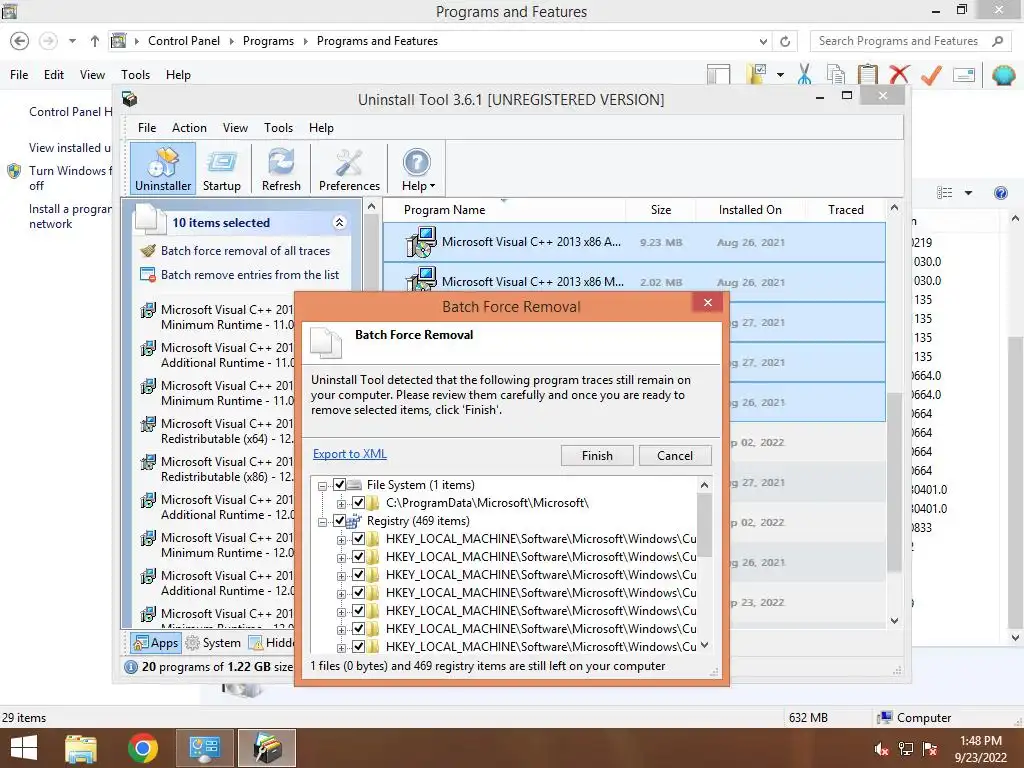The width and height of the screenshot is (1024, 768).
Task: Open the Edit menu in Explorer window
Action: pos(54,75)
